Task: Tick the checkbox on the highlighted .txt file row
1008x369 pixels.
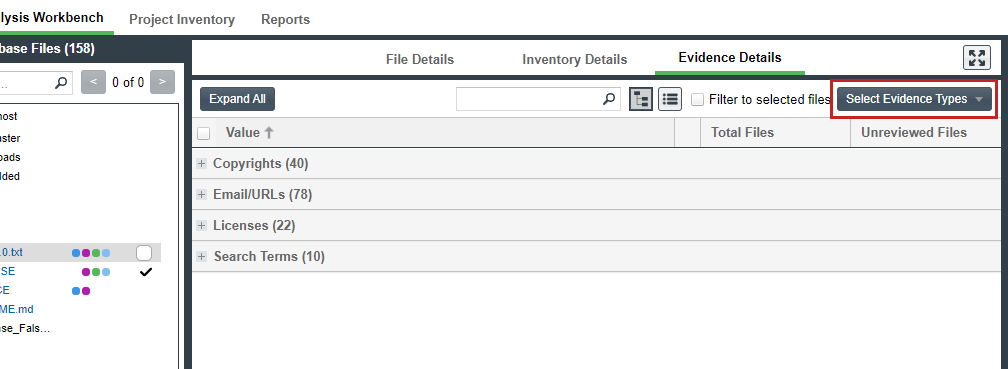Action: point(144,253)
